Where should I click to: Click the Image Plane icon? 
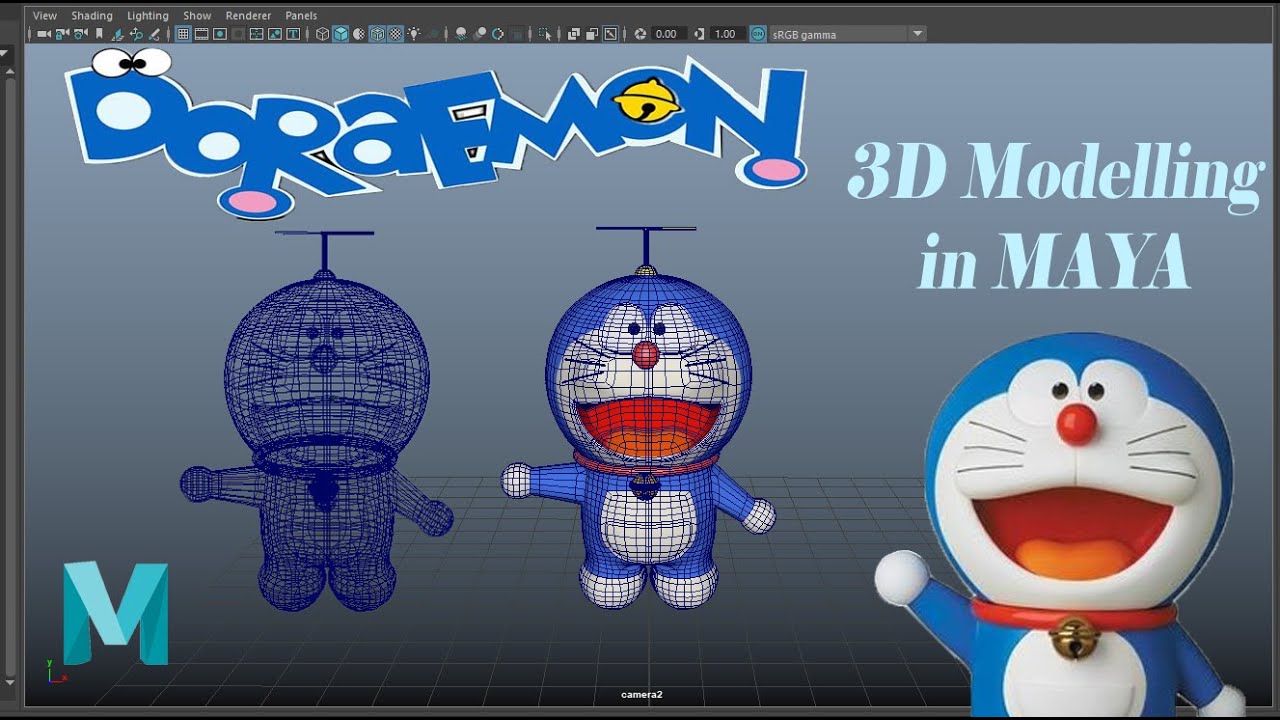(117, 34)
